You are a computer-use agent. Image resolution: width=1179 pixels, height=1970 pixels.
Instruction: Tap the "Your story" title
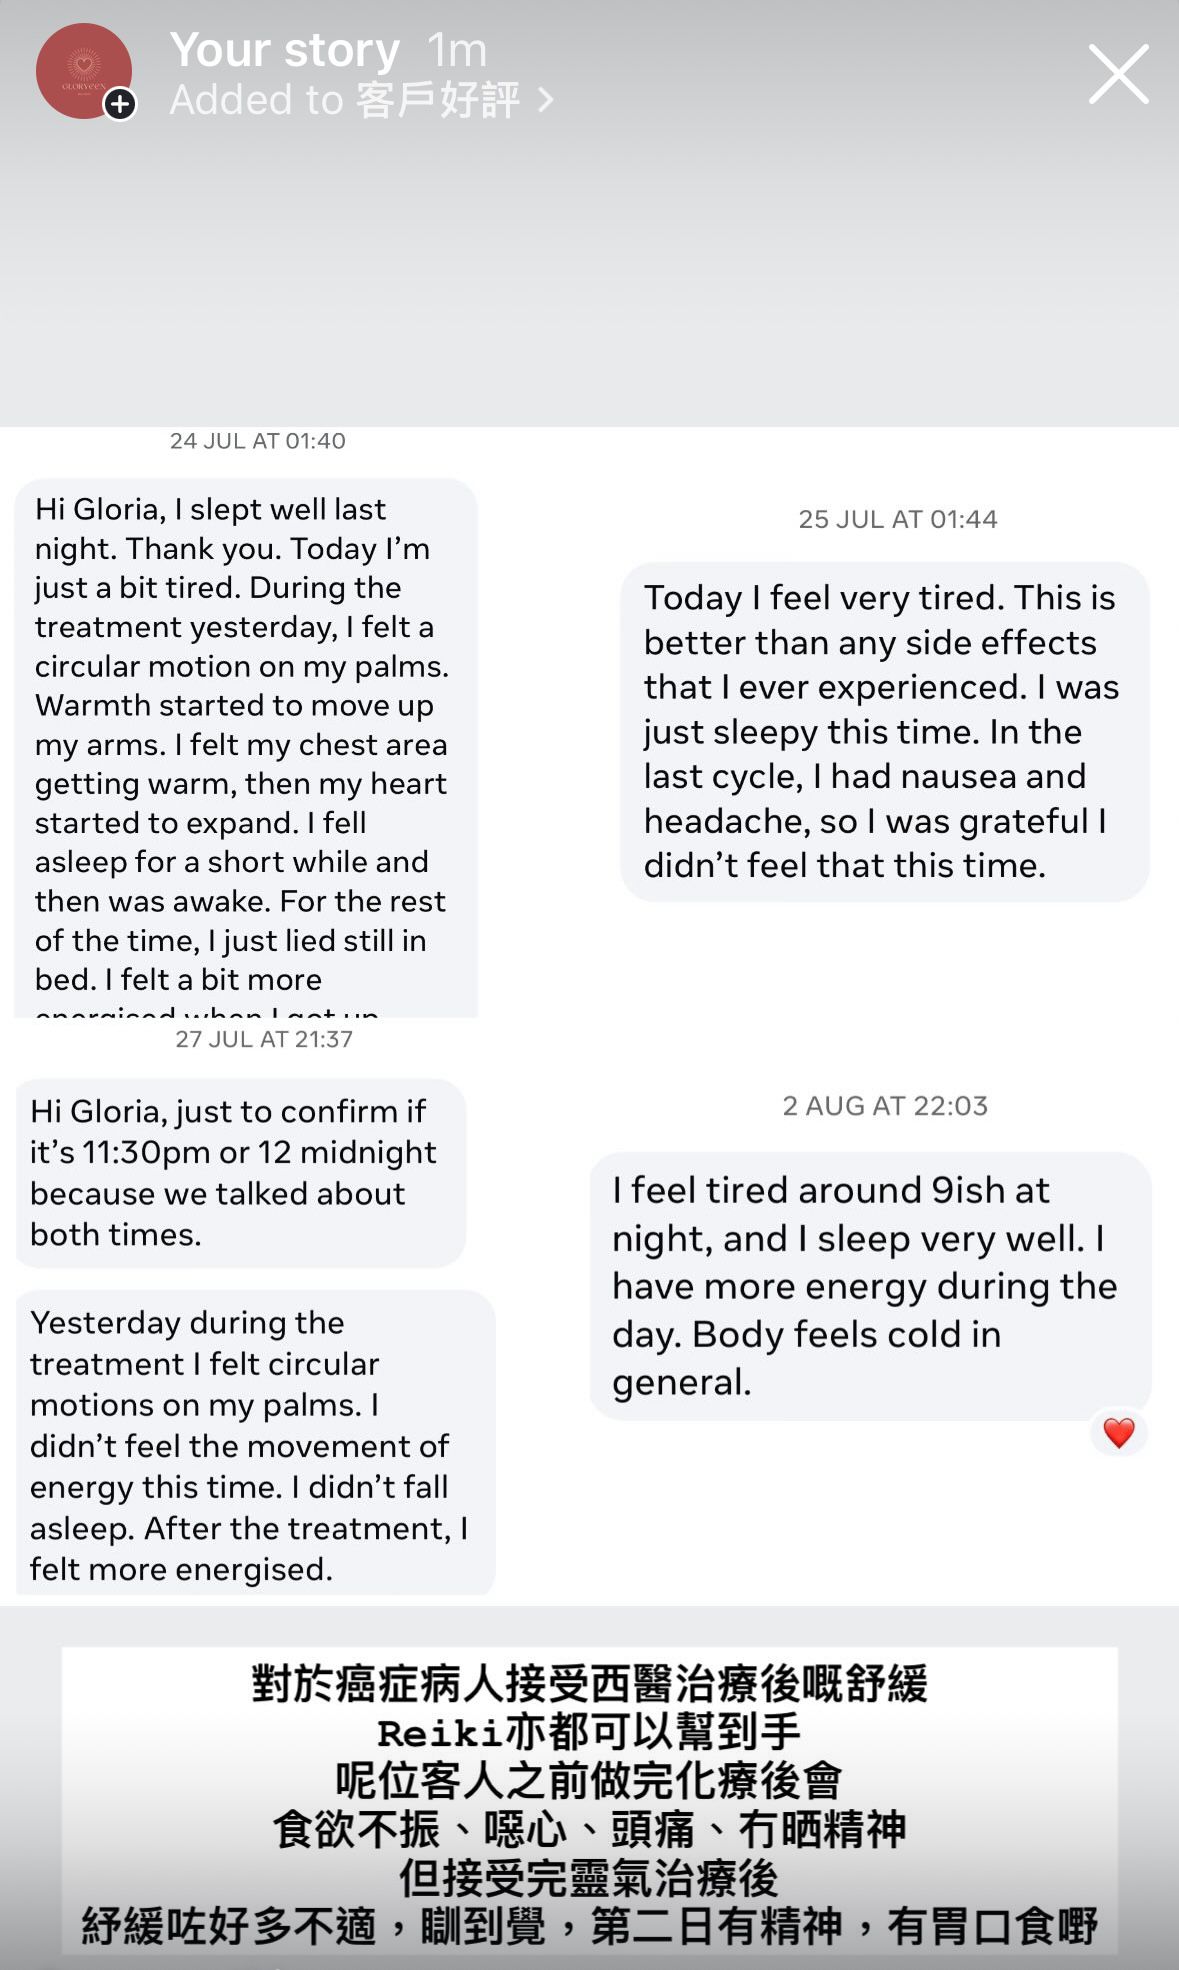click(285, 50)
